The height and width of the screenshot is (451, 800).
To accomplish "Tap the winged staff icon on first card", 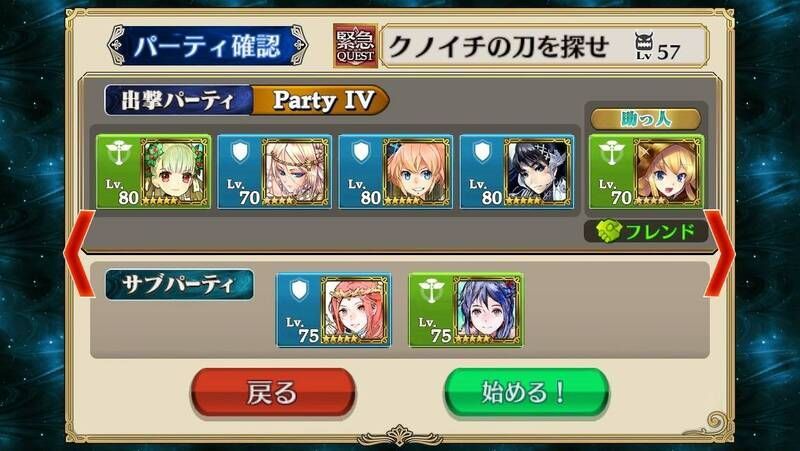I will [x=119, y=152].
